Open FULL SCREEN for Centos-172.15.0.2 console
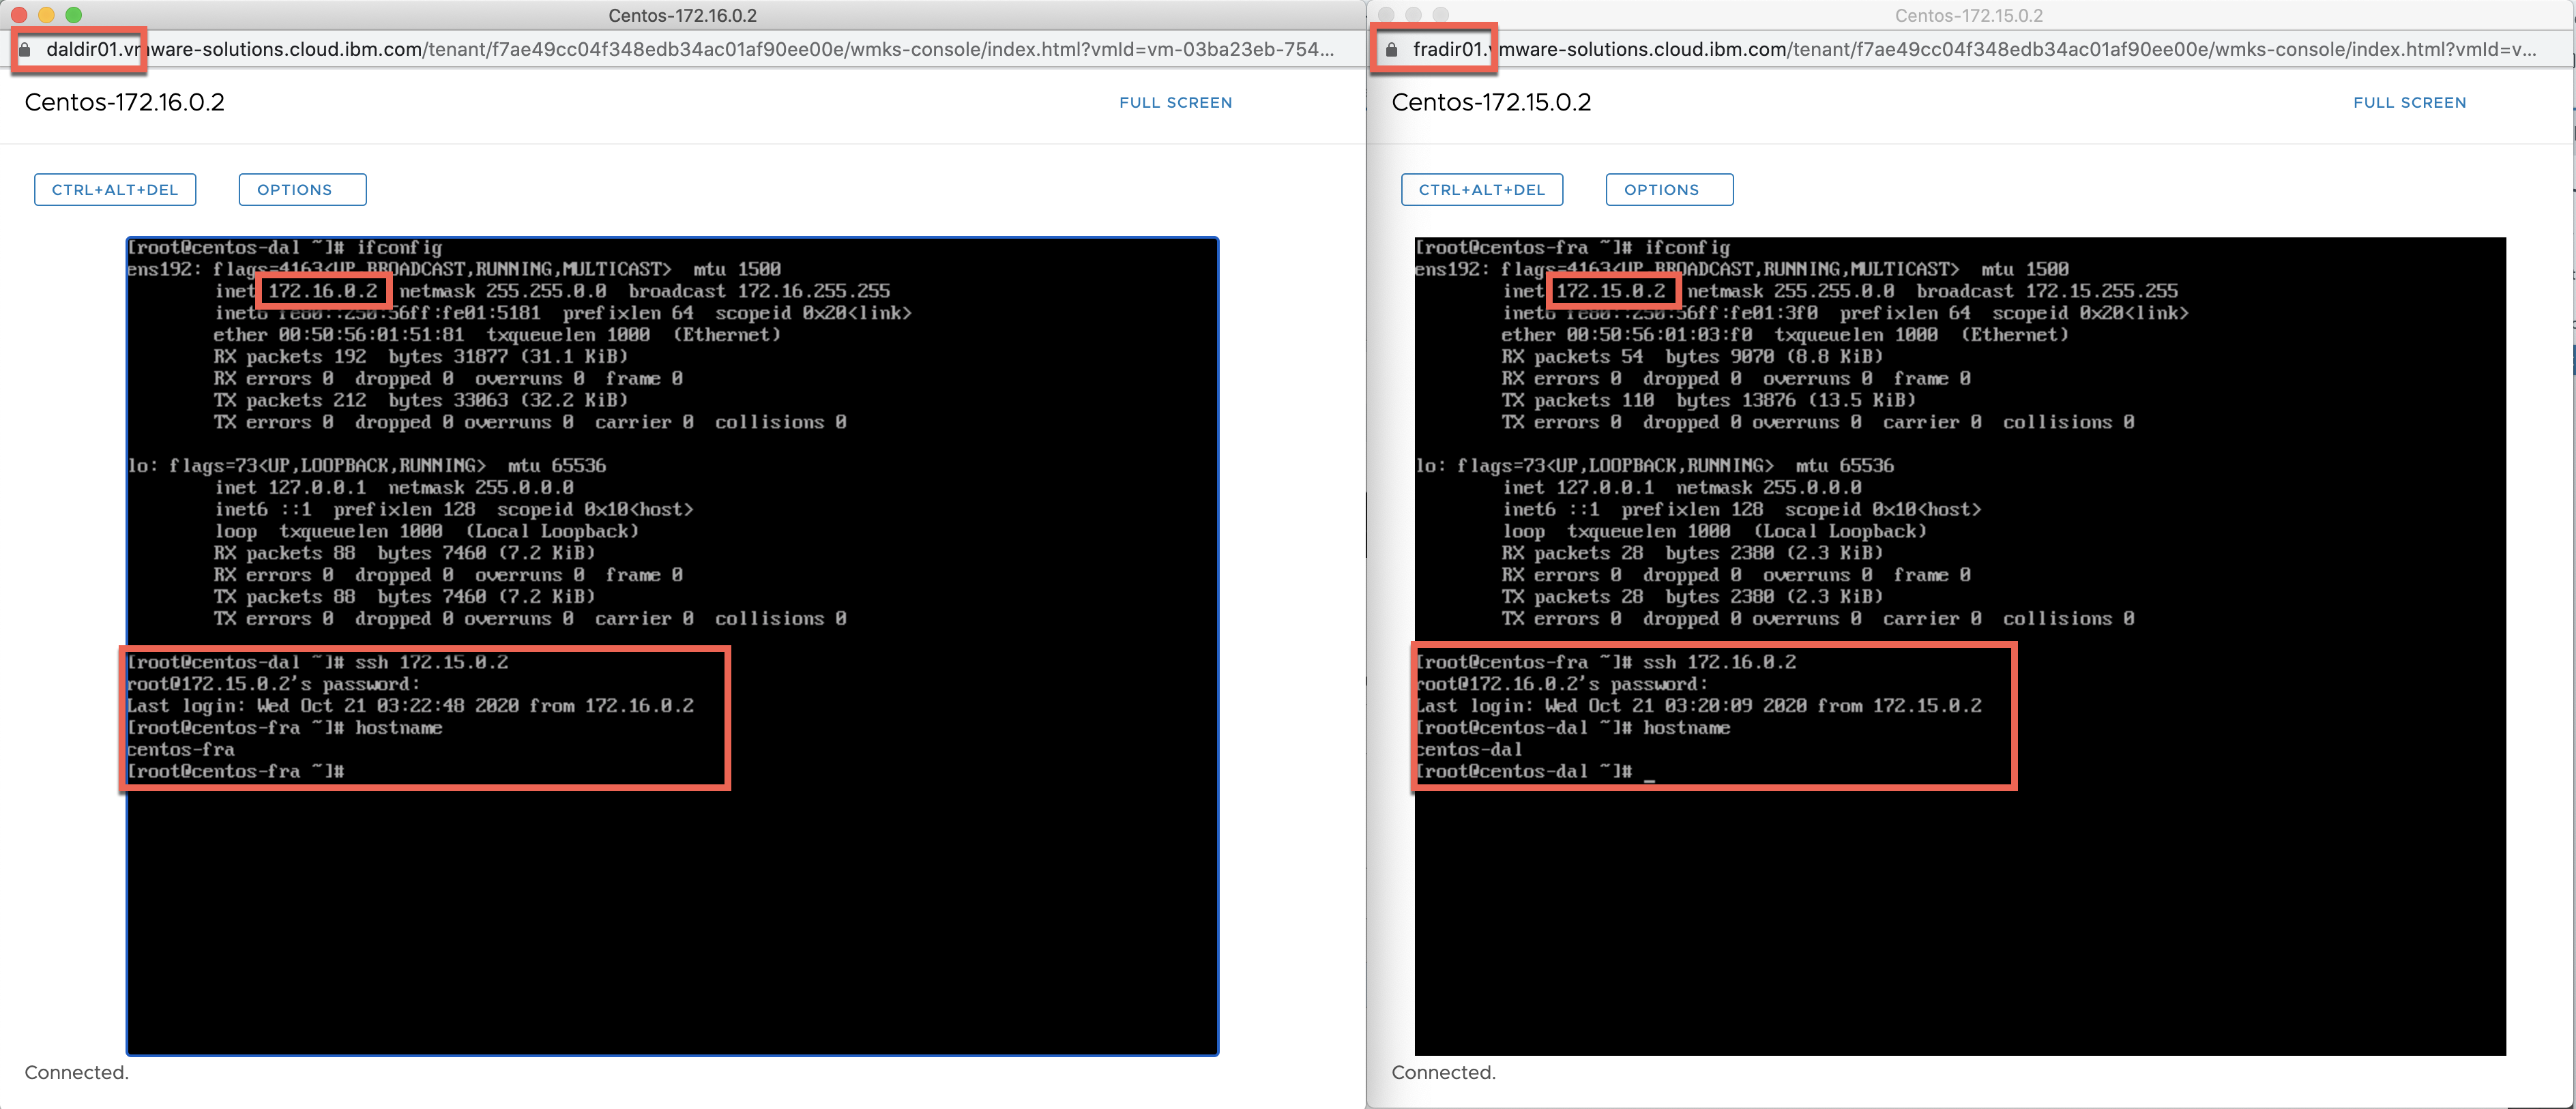2576x1109 pixels. pyautogui.click(x=2409, y=103)
